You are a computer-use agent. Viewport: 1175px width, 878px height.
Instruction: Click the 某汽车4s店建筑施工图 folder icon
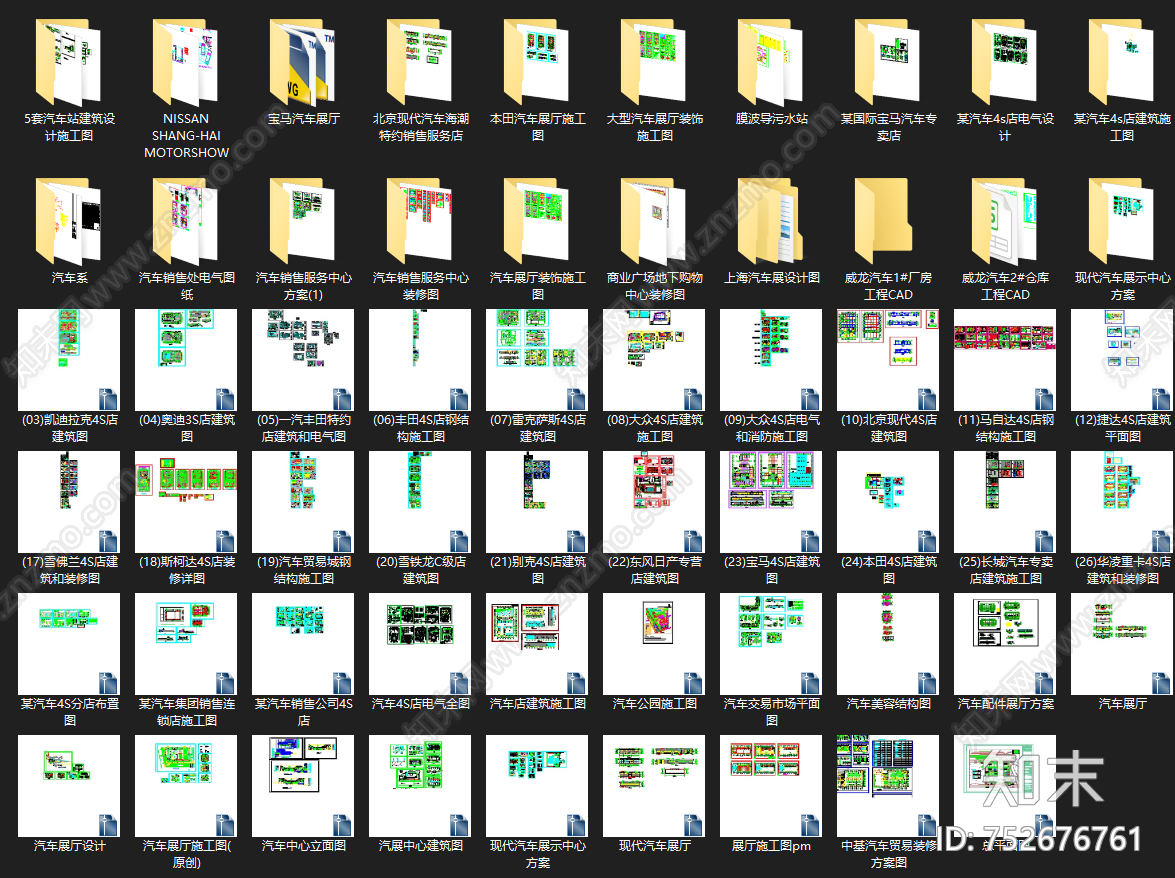(x=1122, y=62)
